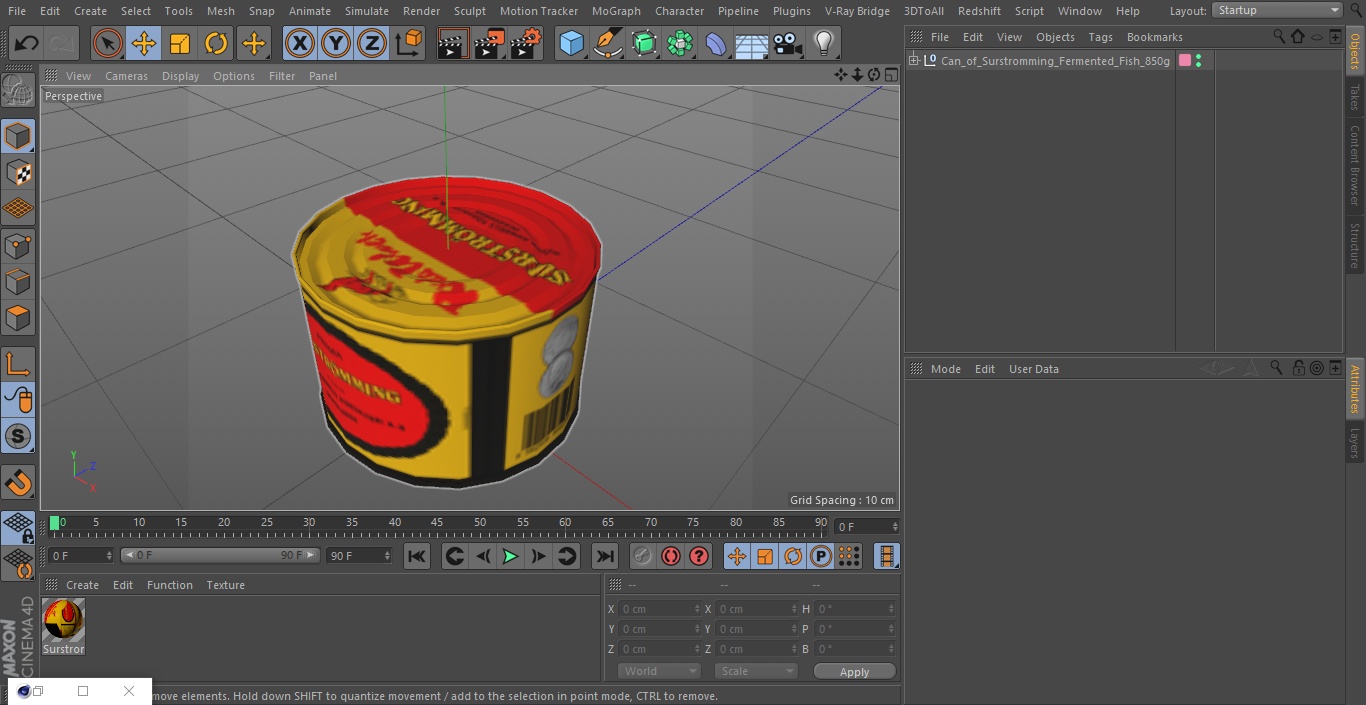Activate the Move tool
The image size is (1366, 705).
[x=144, y=43]
